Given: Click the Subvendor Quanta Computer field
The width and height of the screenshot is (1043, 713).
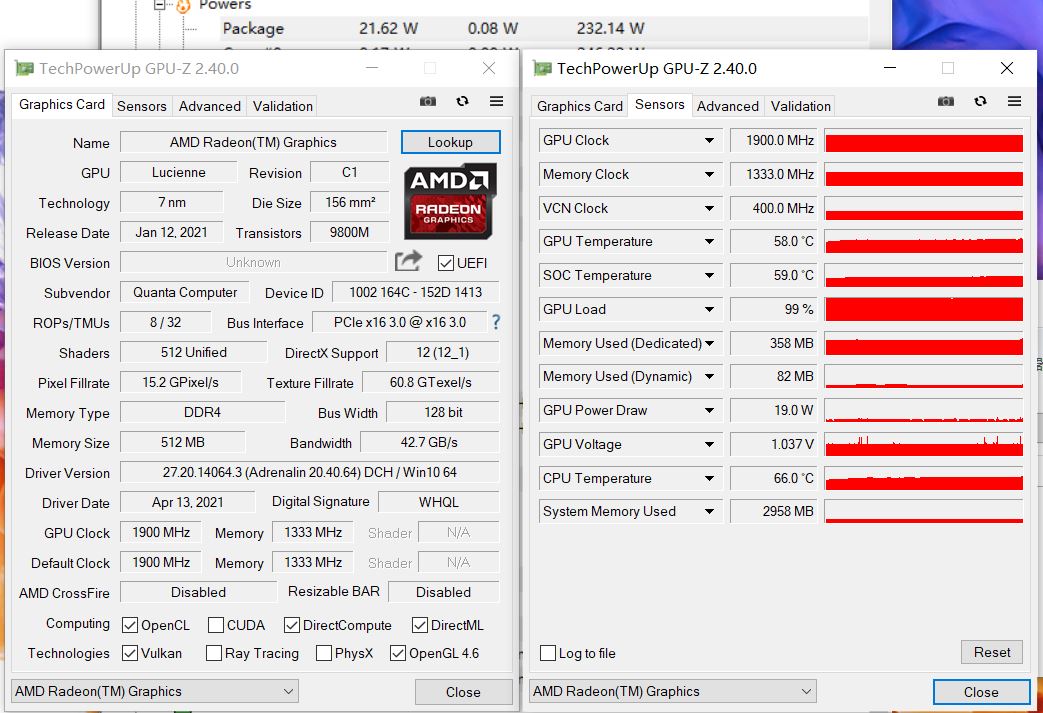Looking at the screenshot, I should (185, 292).
